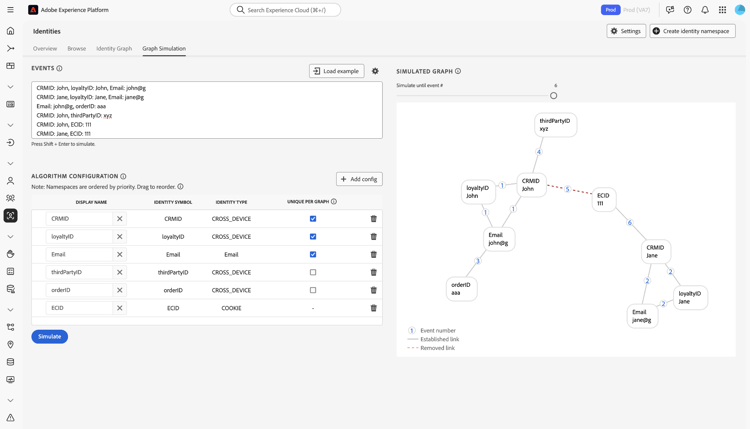Clear the loyaltyID display name
Screen dimensions: 750x429
click(x=120, y=237)
